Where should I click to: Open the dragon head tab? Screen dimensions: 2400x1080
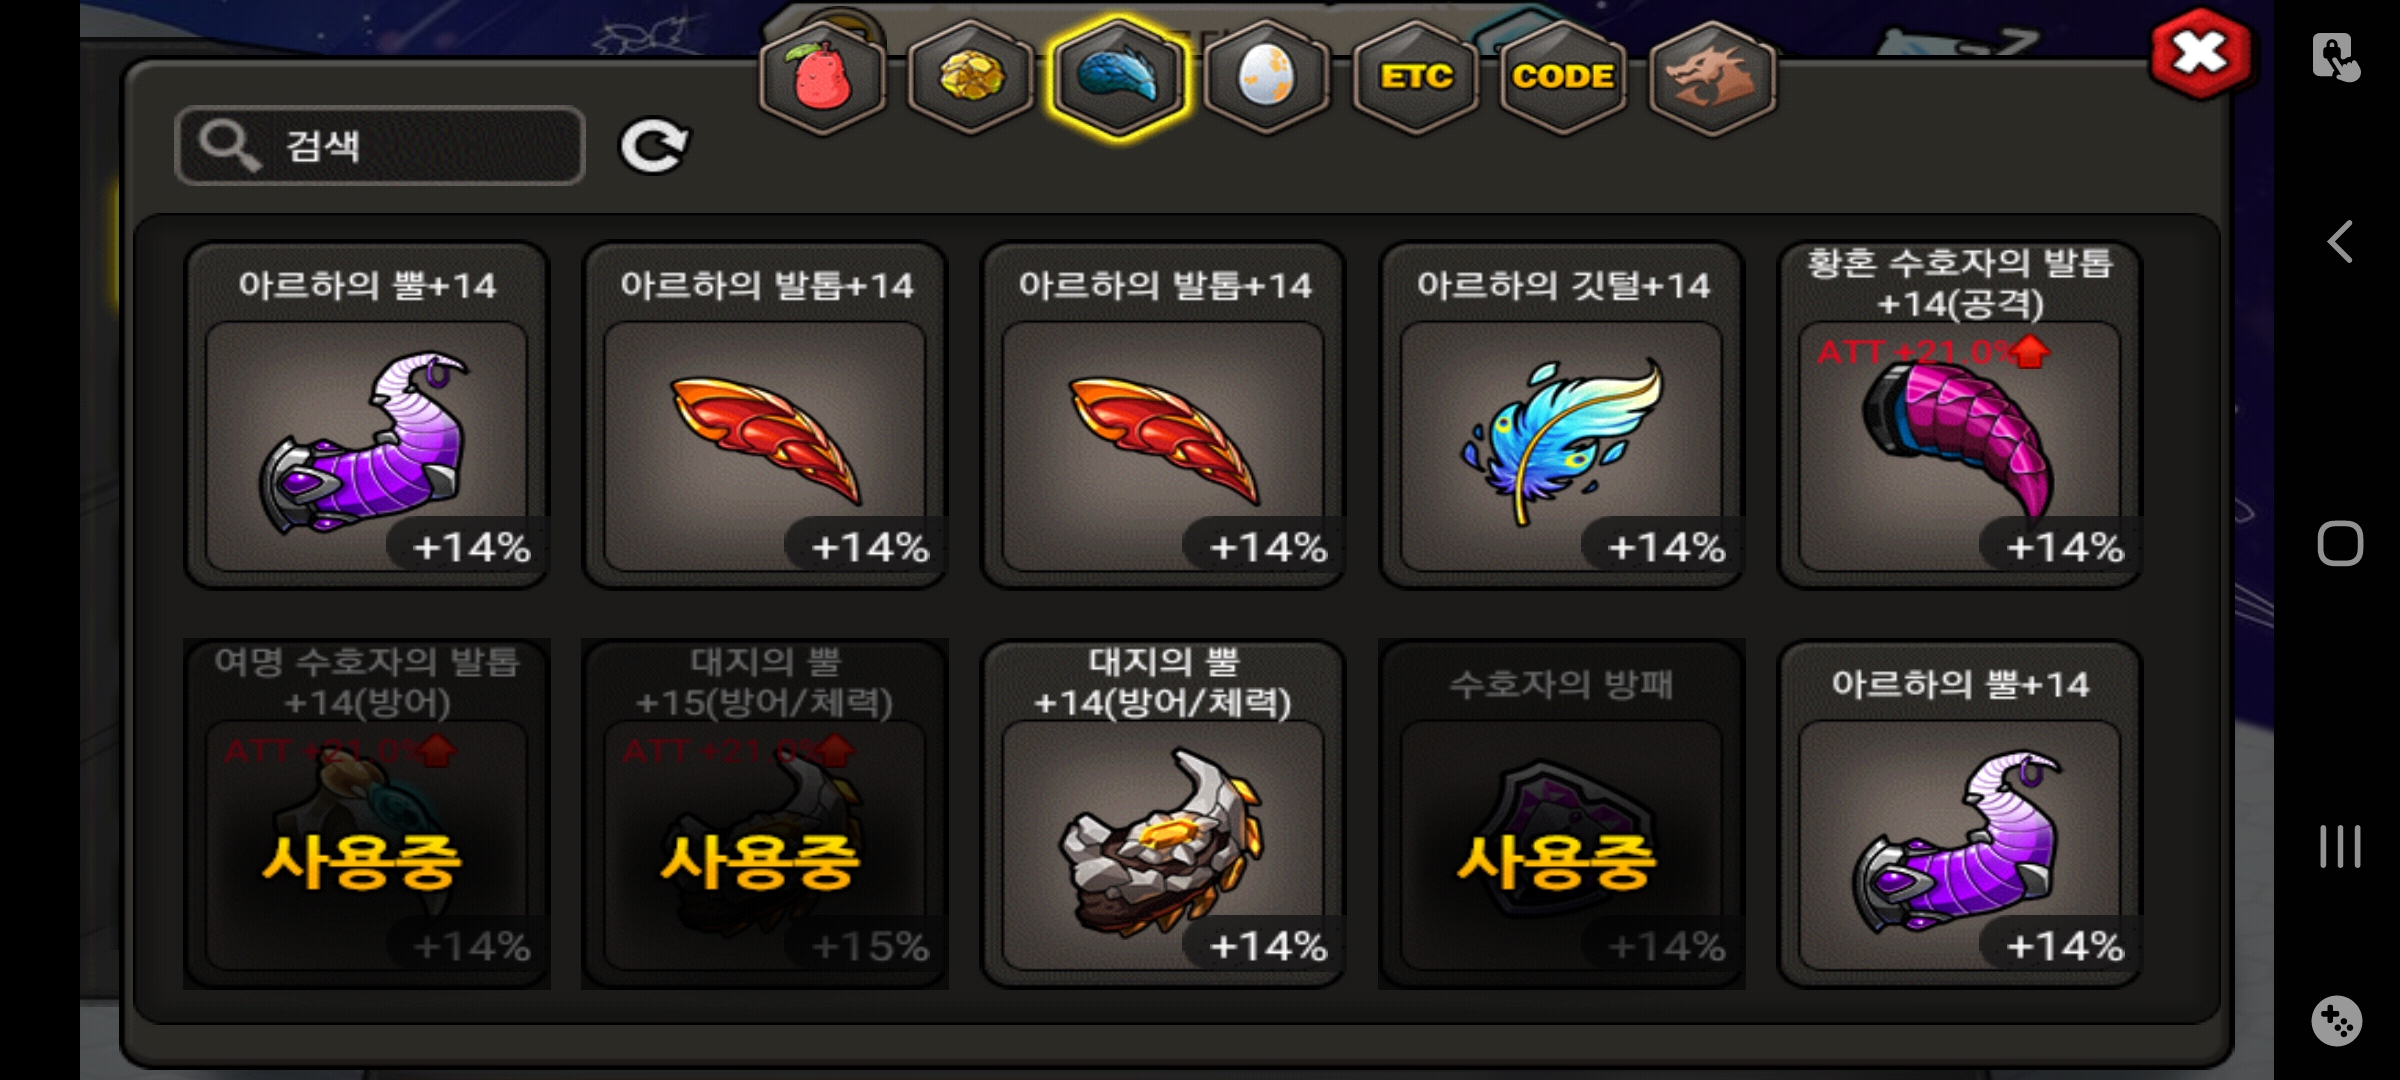point(1711,78)
